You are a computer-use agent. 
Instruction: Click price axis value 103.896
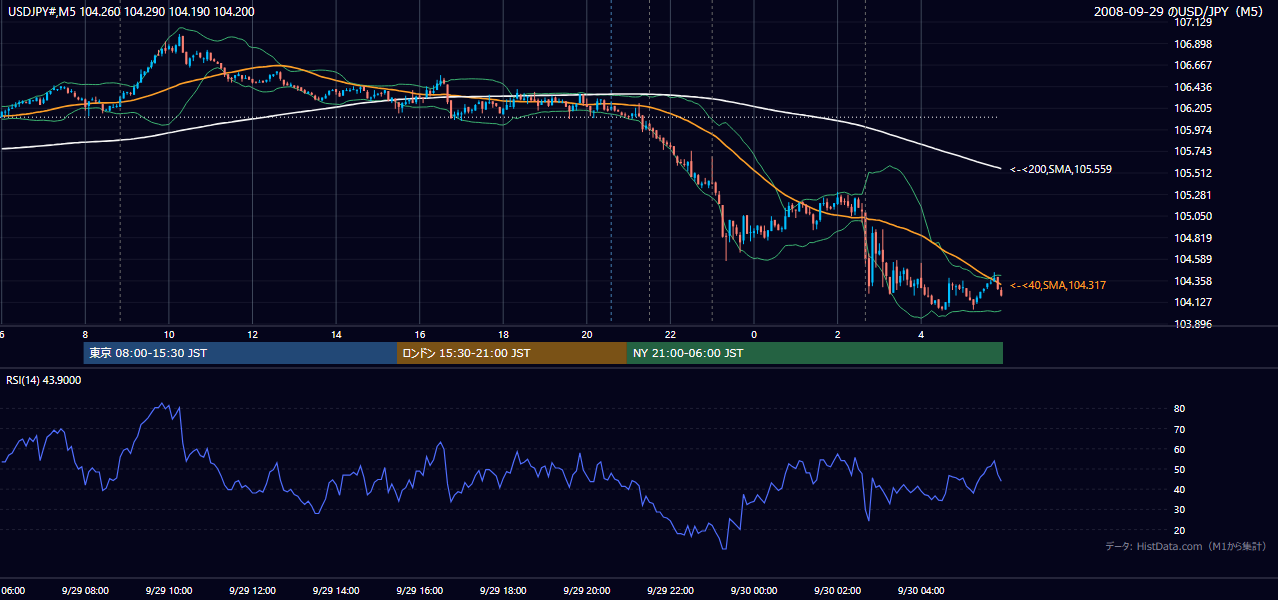pos(1193,324)
